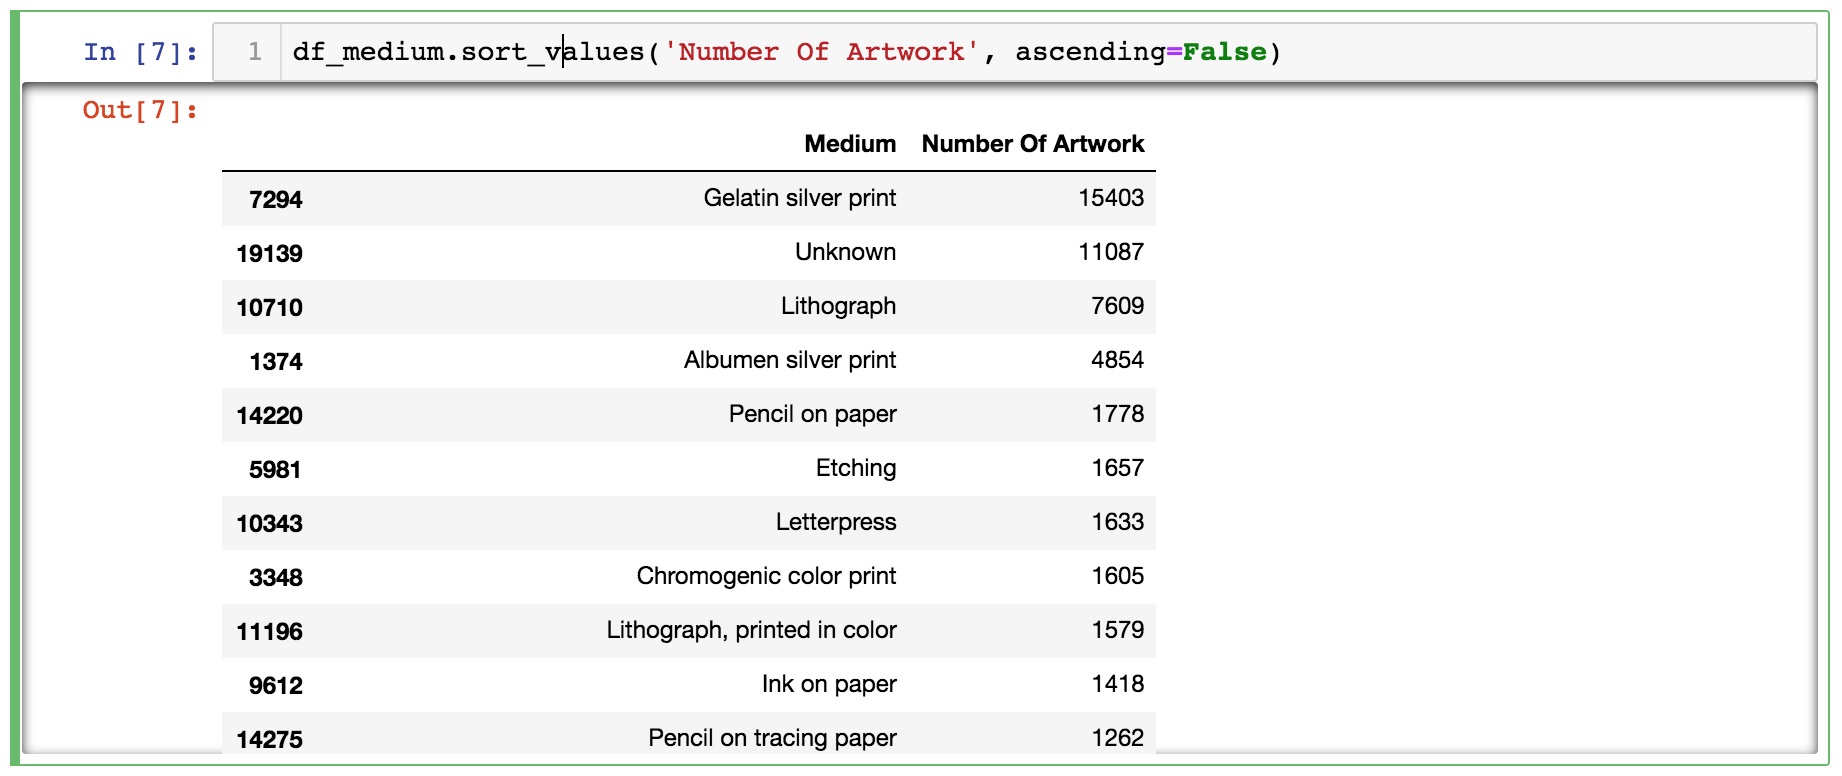This screenshot has width=1842, height=776.
Task: Click the line number 1 gutter
Action: click(x=255, y=52)
